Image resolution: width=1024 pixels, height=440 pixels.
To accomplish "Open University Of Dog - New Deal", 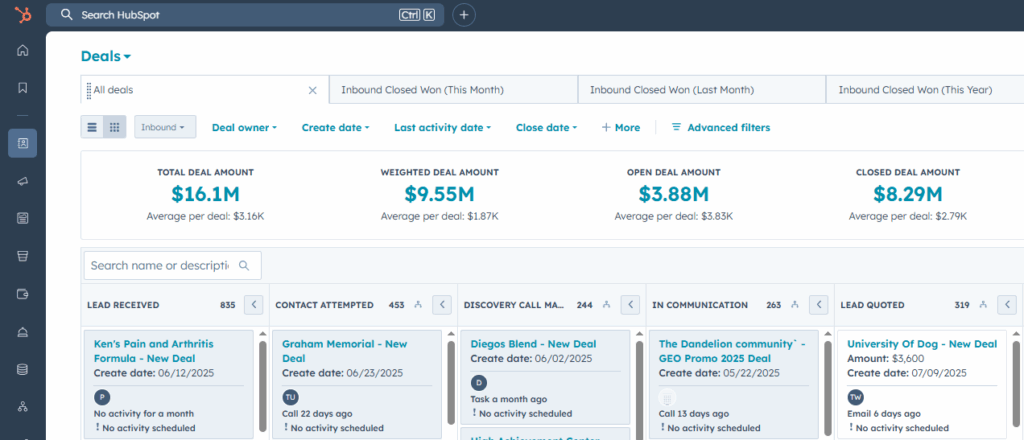I will click(x=921, y=344).
